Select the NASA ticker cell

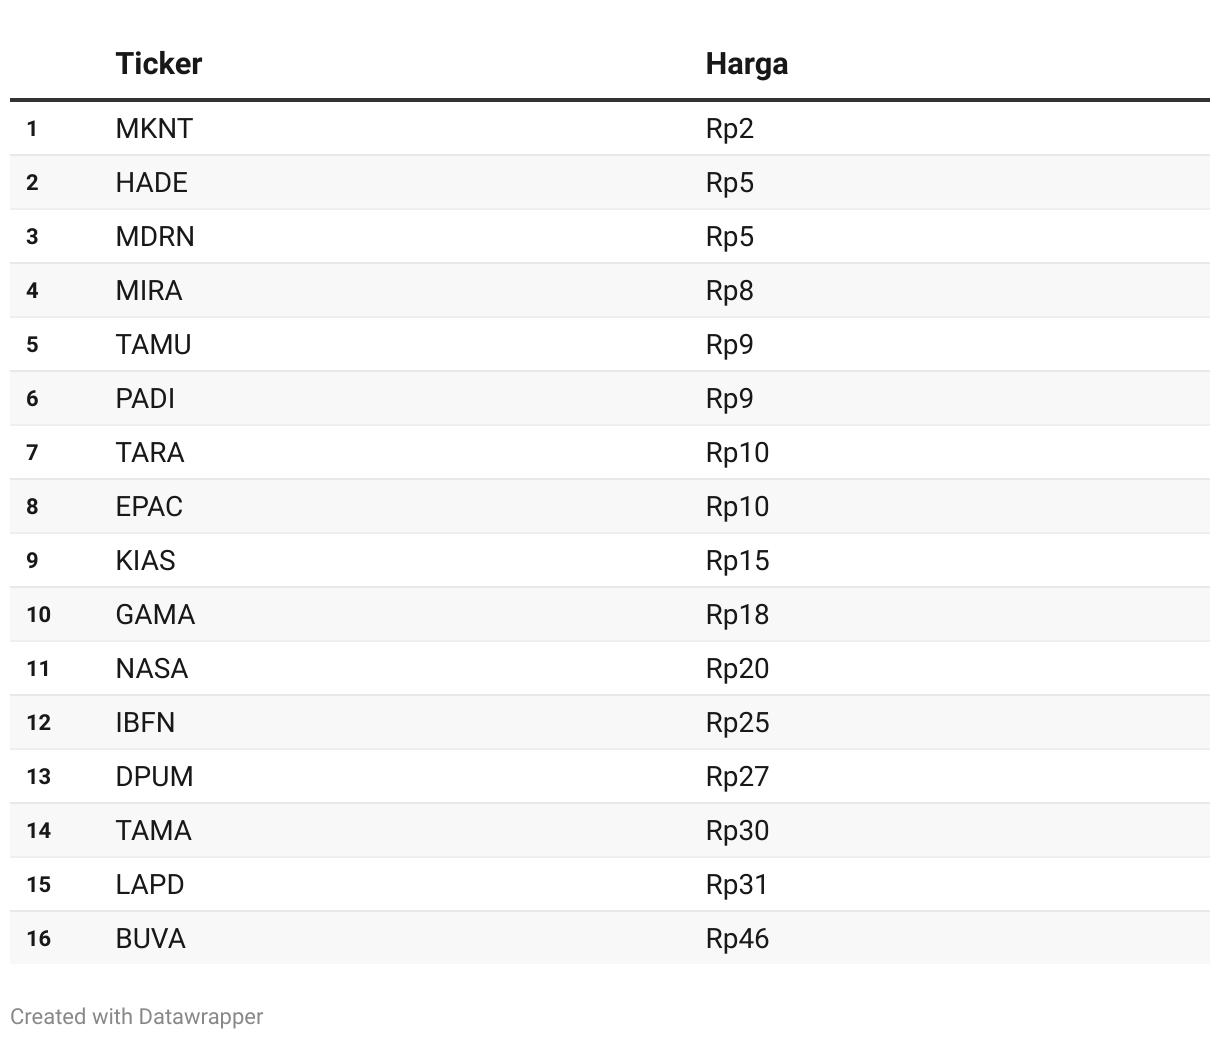pos(151,669)
